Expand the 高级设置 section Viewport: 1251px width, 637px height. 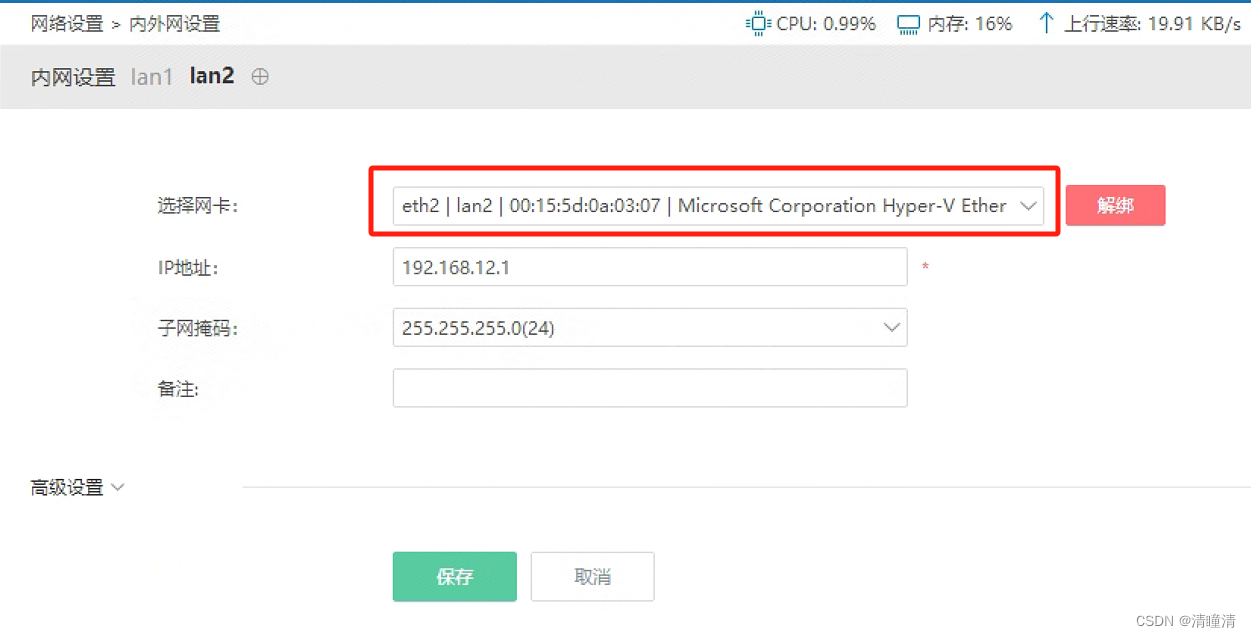coord(77,488)
